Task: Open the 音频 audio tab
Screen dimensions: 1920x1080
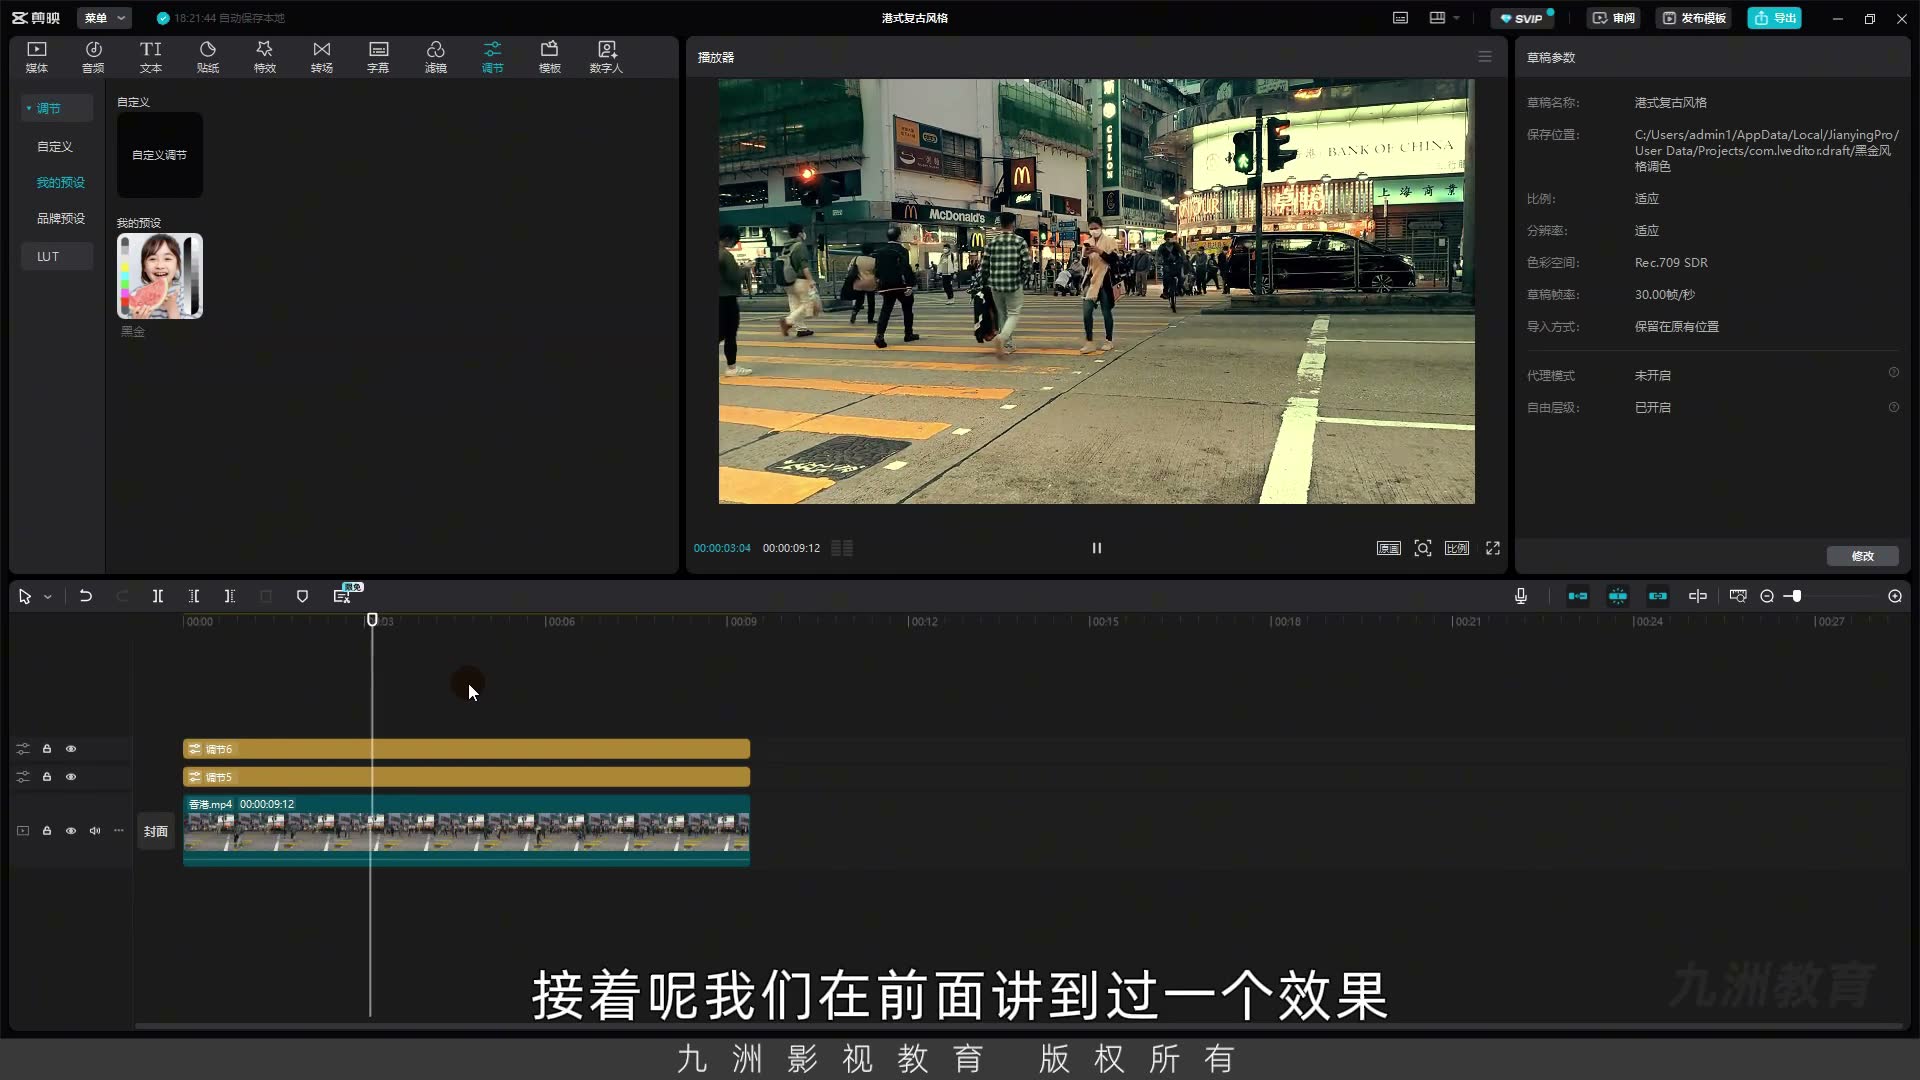Action: click(93, 57)
